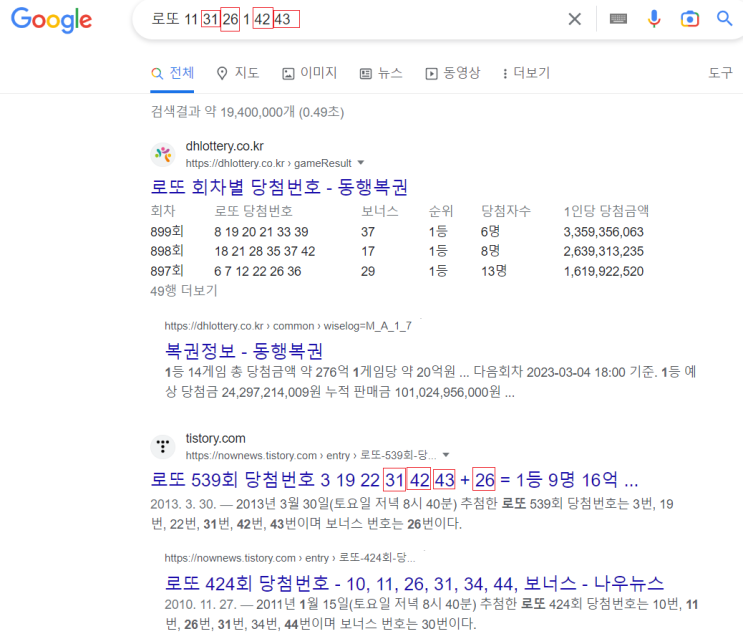Click the nownews.tistory.com 로또-424회 URL breadcrumb
Screen dimensions: 743x644
click(290, 558)
